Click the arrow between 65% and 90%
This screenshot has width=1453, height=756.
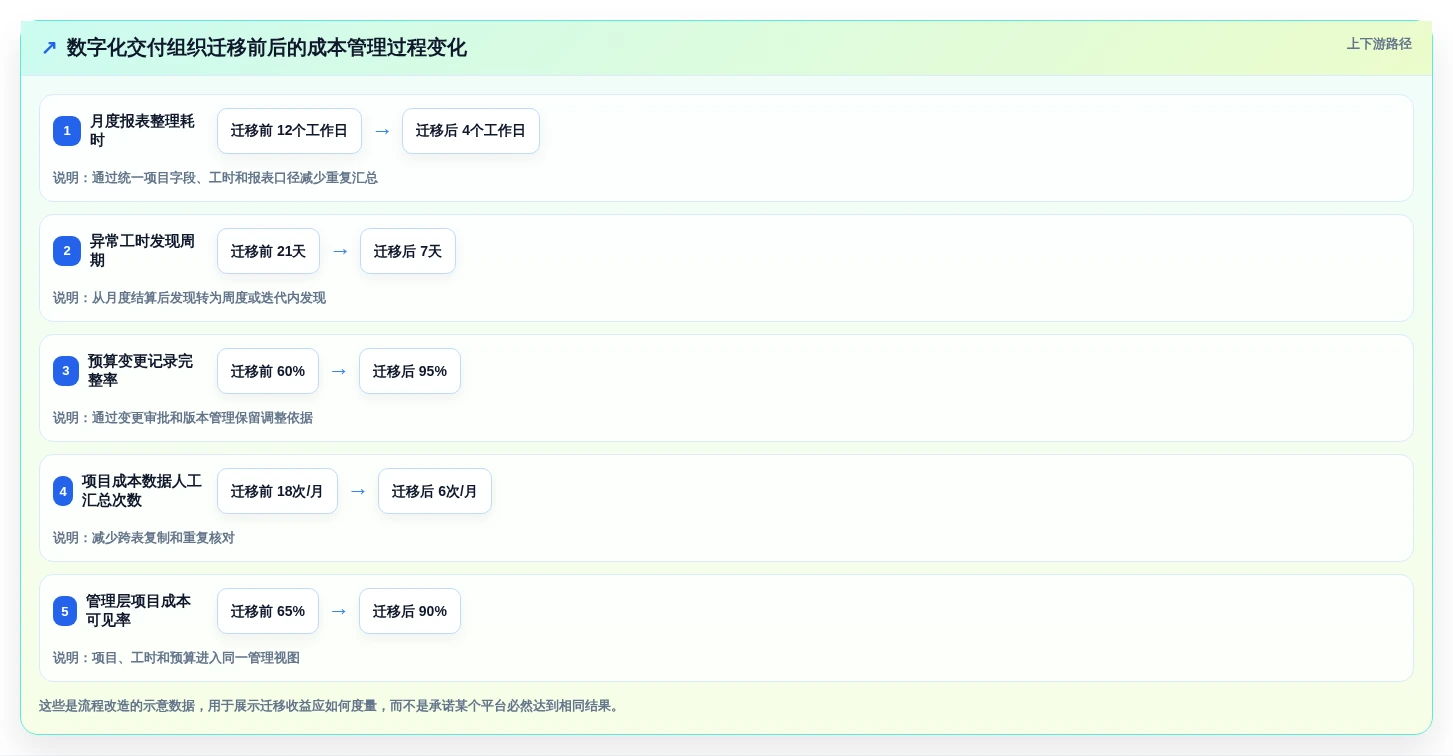point(339,611)
